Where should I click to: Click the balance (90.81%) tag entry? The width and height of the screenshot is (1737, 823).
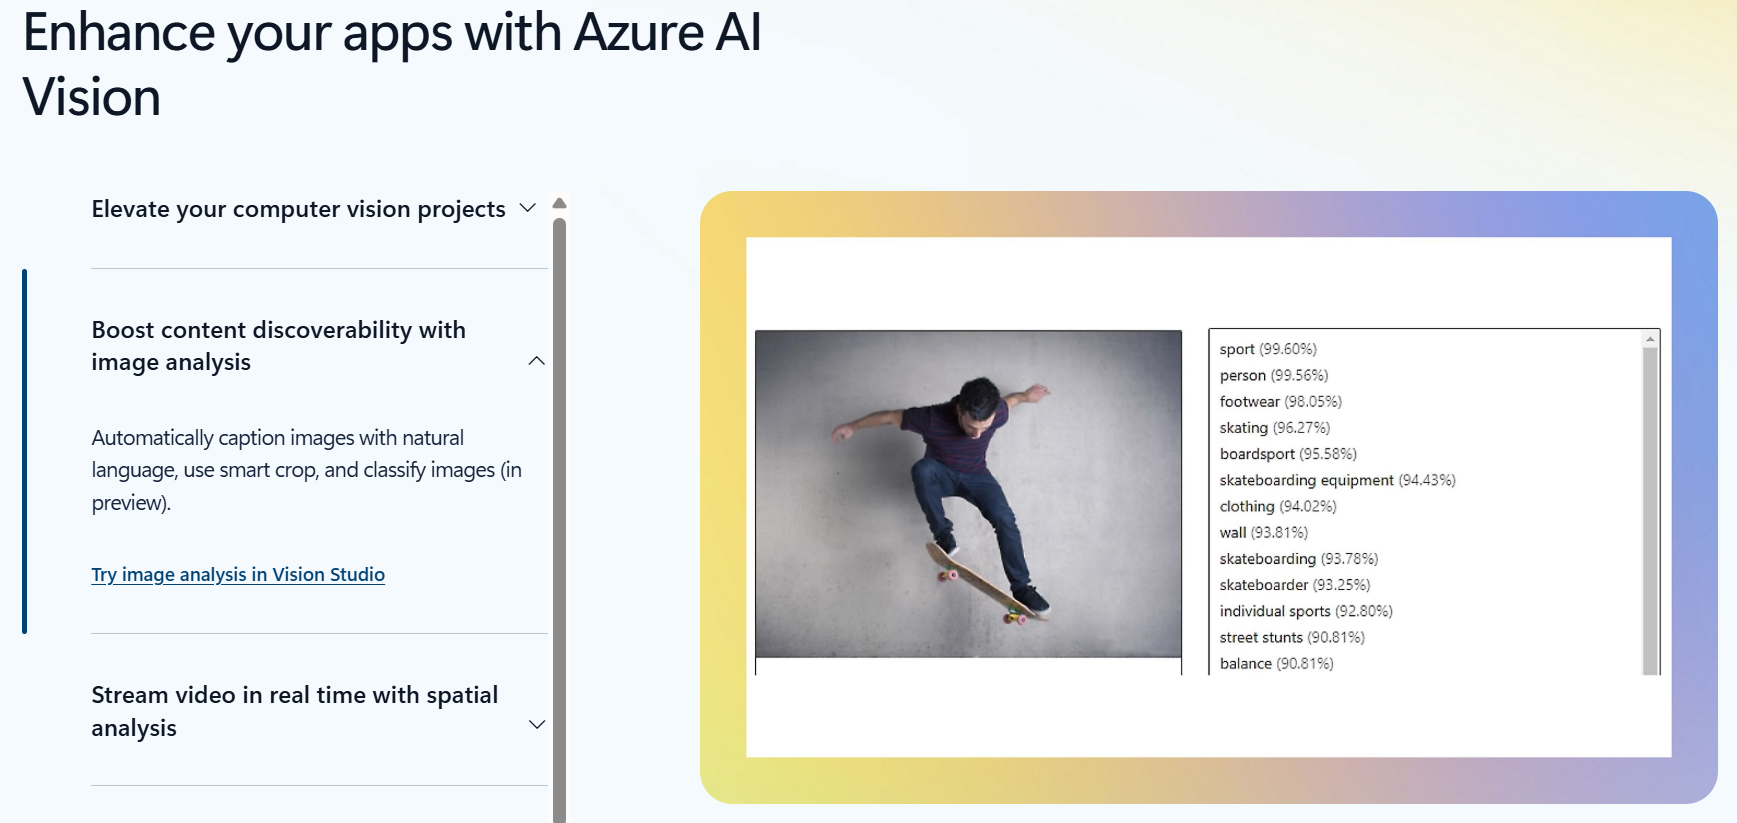tap(1276, 663)
